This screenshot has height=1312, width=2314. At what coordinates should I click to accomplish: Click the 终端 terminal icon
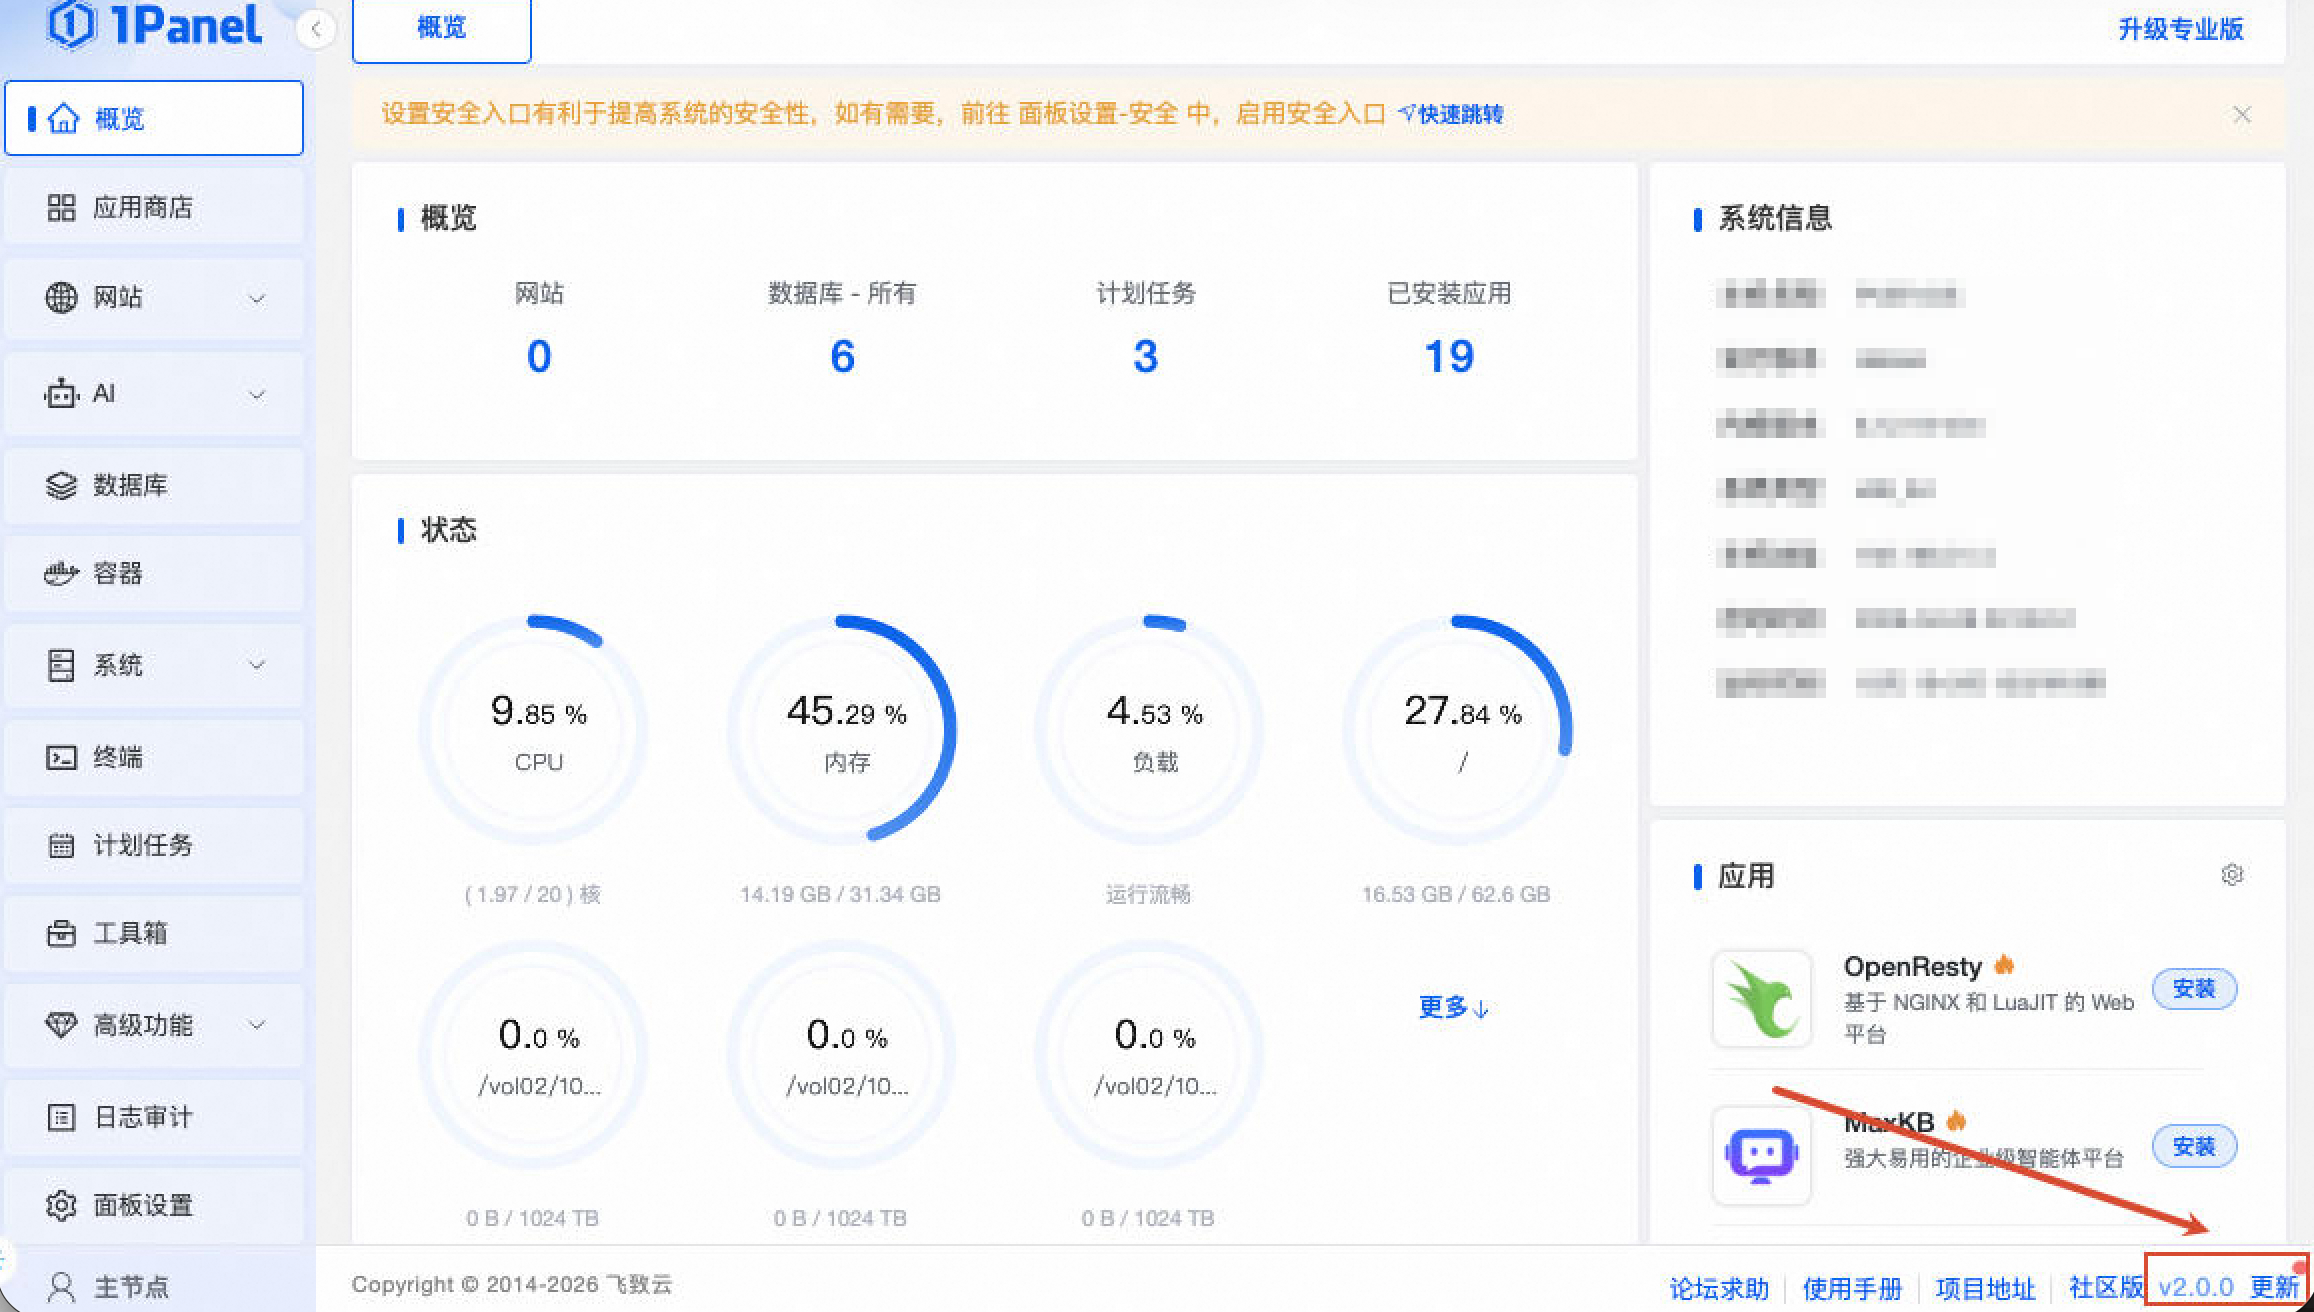[61, 757]
